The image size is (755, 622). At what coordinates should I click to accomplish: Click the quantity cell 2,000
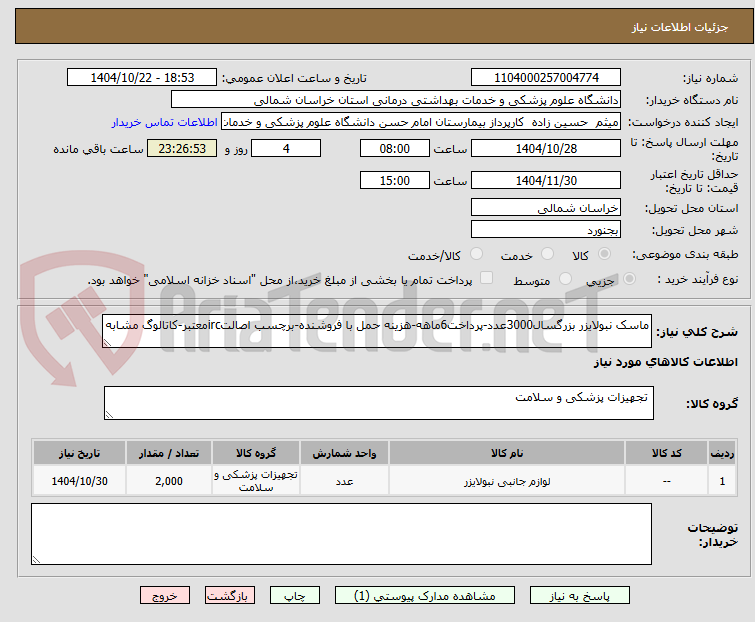pyautogui.click(x=169, y=481)
